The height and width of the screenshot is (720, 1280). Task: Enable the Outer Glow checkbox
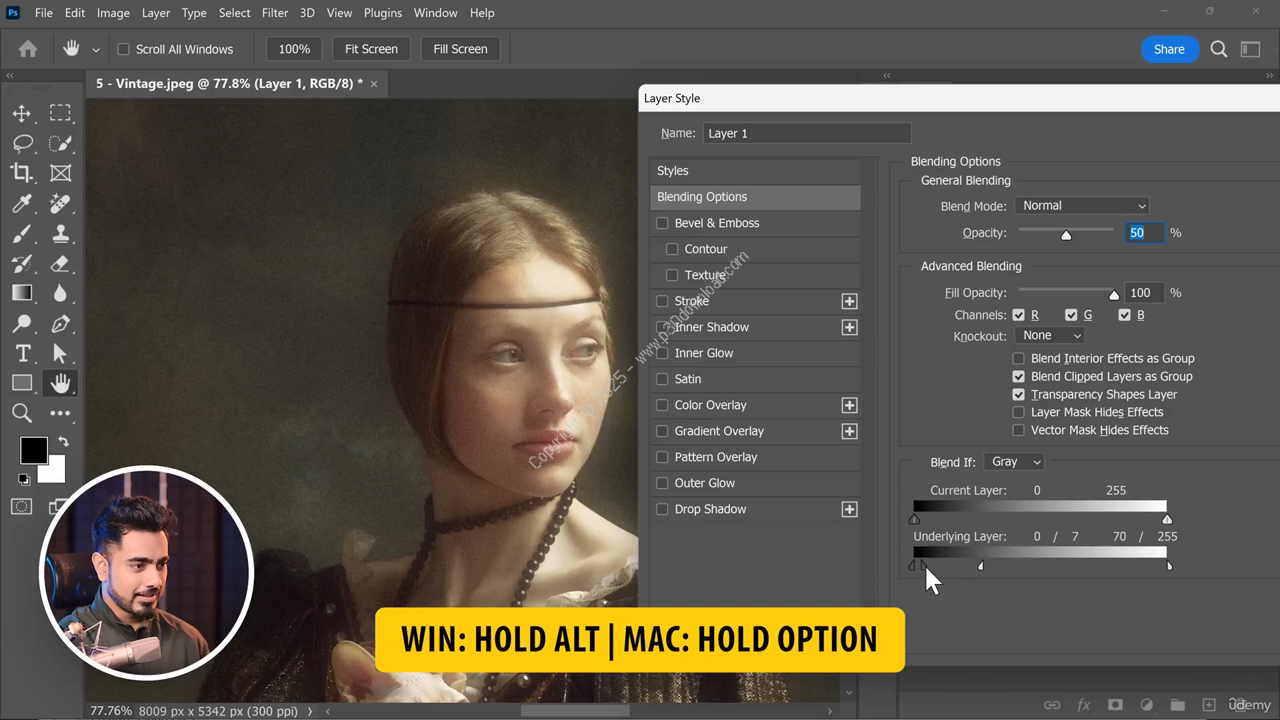click(662, 483)
